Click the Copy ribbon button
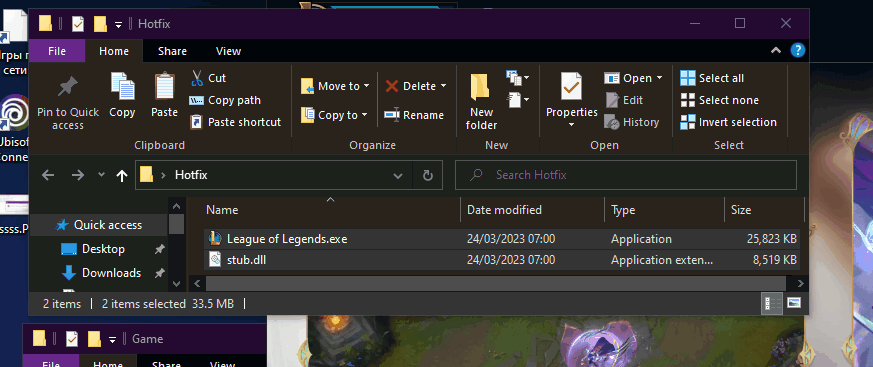The height and width of the screenshot is (367, 873). [x=122, y=95]
